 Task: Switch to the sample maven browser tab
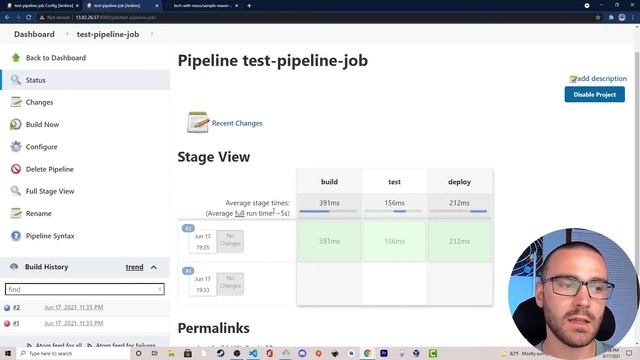202,6
